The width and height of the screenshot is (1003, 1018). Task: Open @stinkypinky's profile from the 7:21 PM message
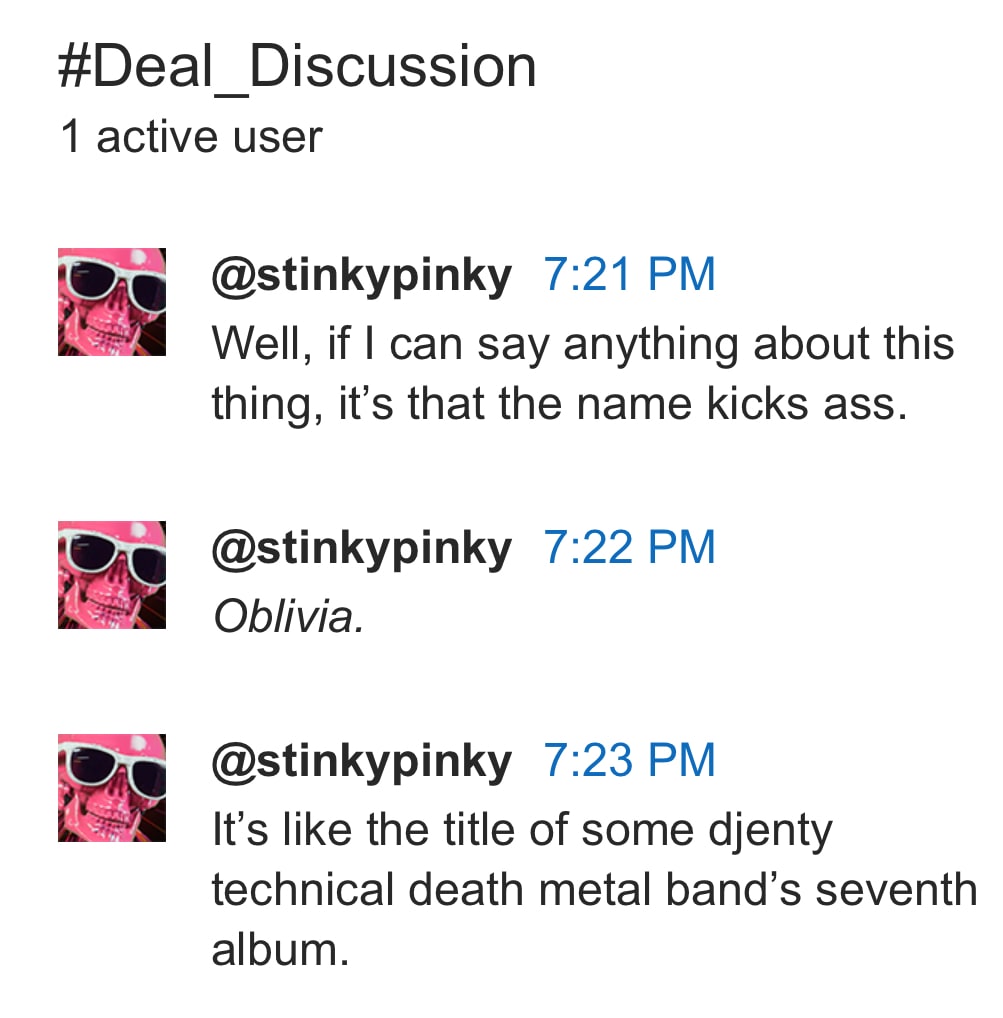point(361,275)
